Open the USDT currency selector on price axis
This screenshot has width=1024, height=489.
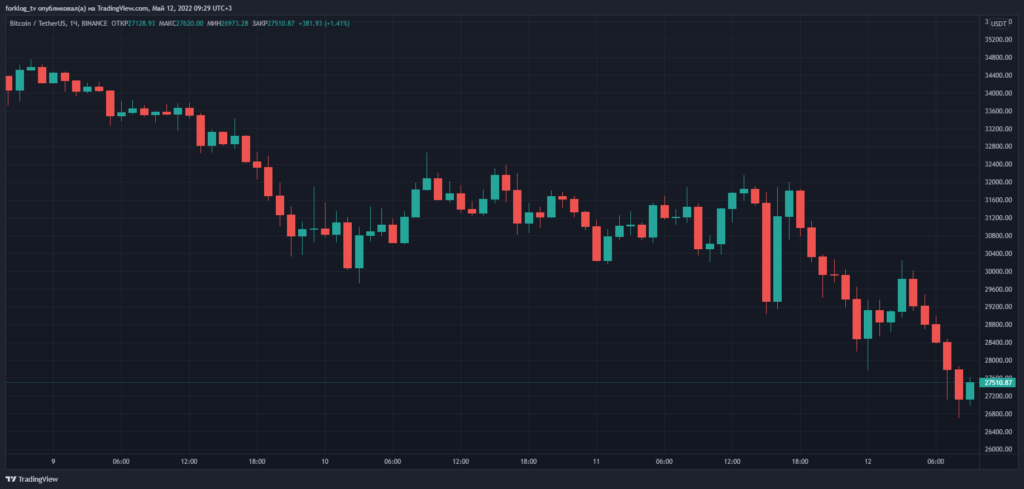click(998, 22)
